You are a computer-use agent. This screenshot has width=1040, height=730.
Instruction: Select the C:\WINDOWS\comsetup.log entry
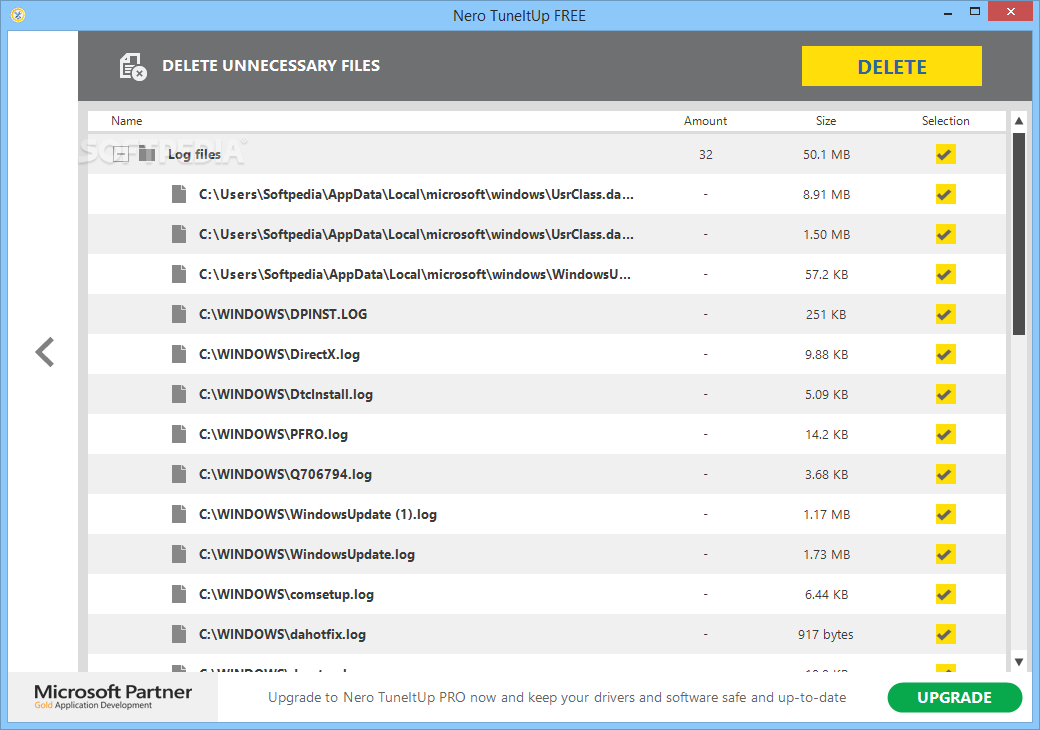[x=287, y=594]
